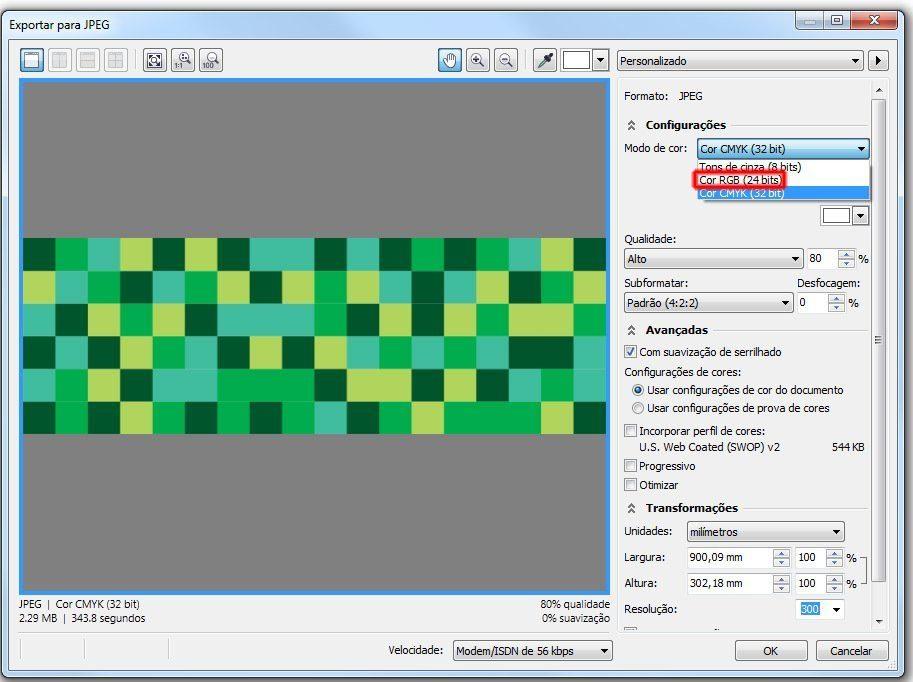Image resolution: width=913 pixels, height=682 pixels.
Task: Click the white color swatch in toolbar
Action: tap(576, 60)
